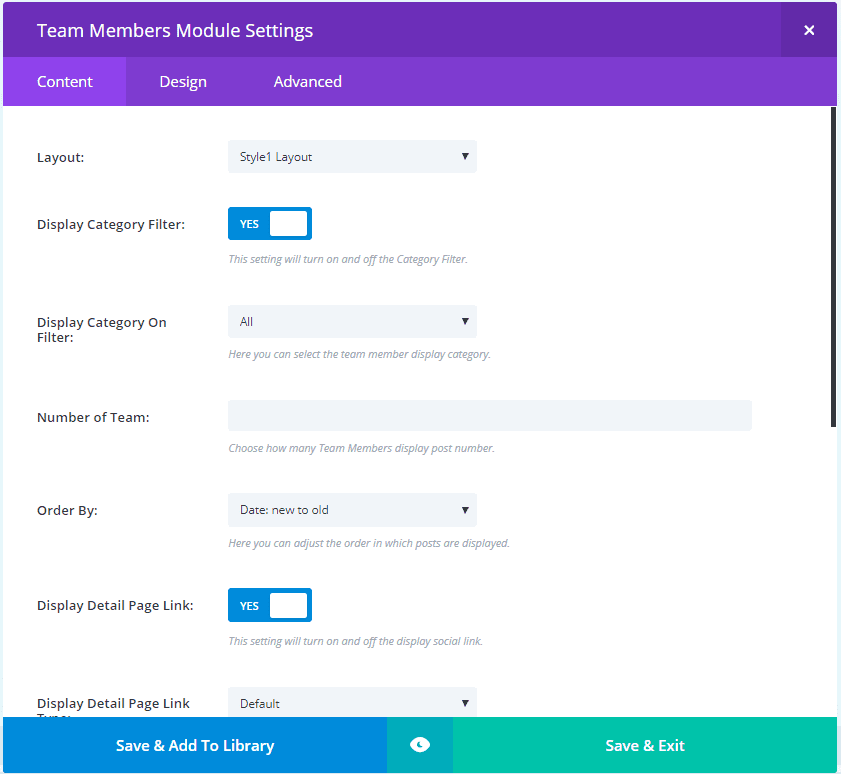841x774 pixels.
Task: Click the Team Members Module Settings title
Action: 175,30
